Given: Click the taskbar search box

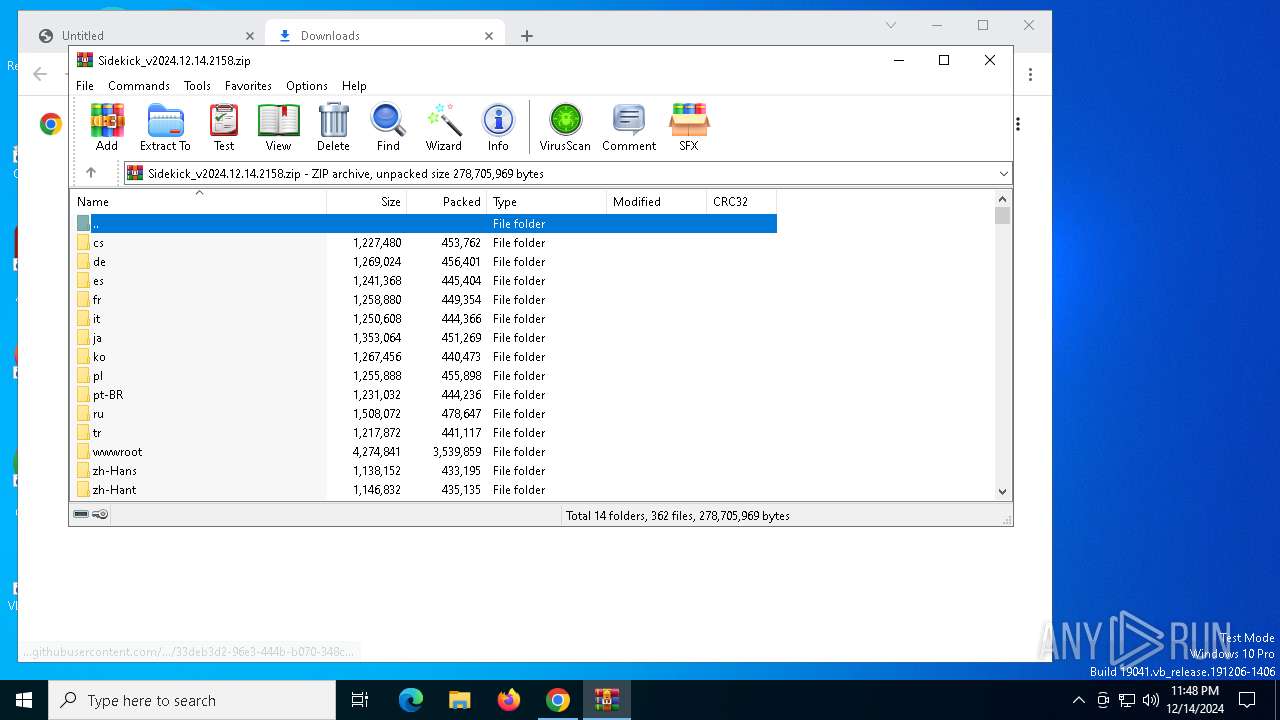Looking at the screenshot, I should click(192, 700).
